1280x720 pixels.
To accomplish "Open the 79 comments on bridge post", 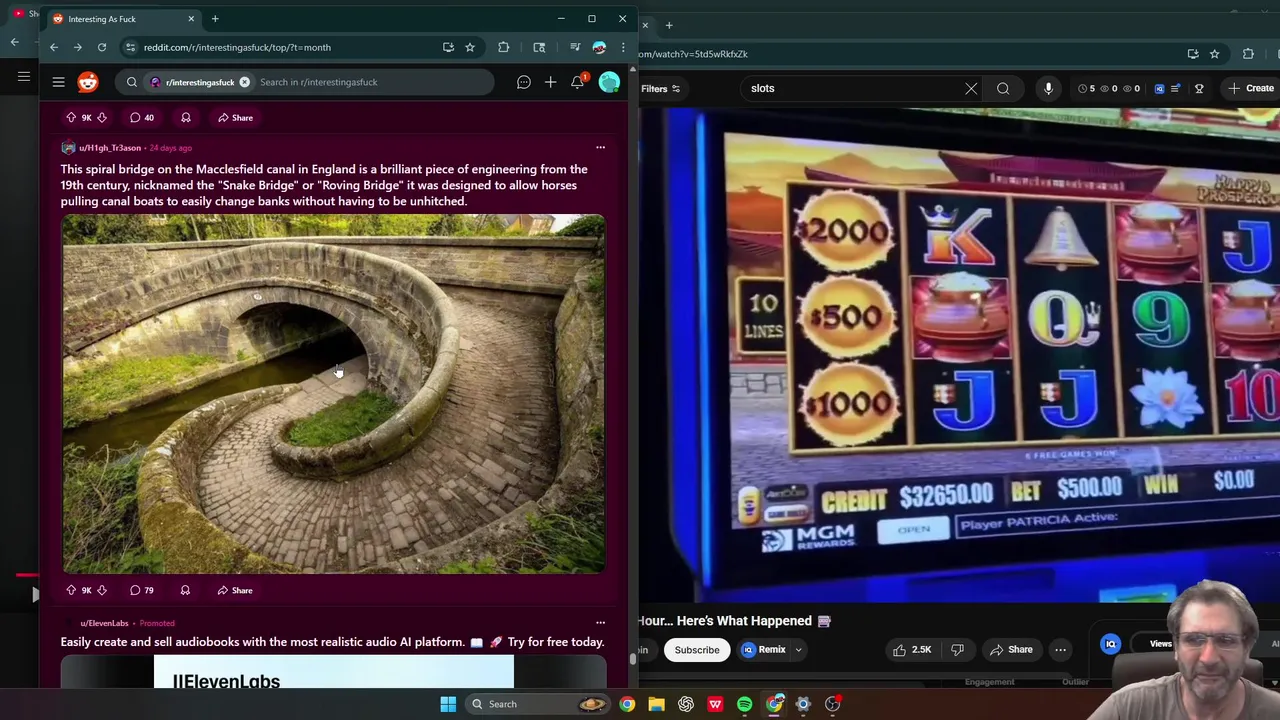I will pyautogui.click(x=142, y=590).
